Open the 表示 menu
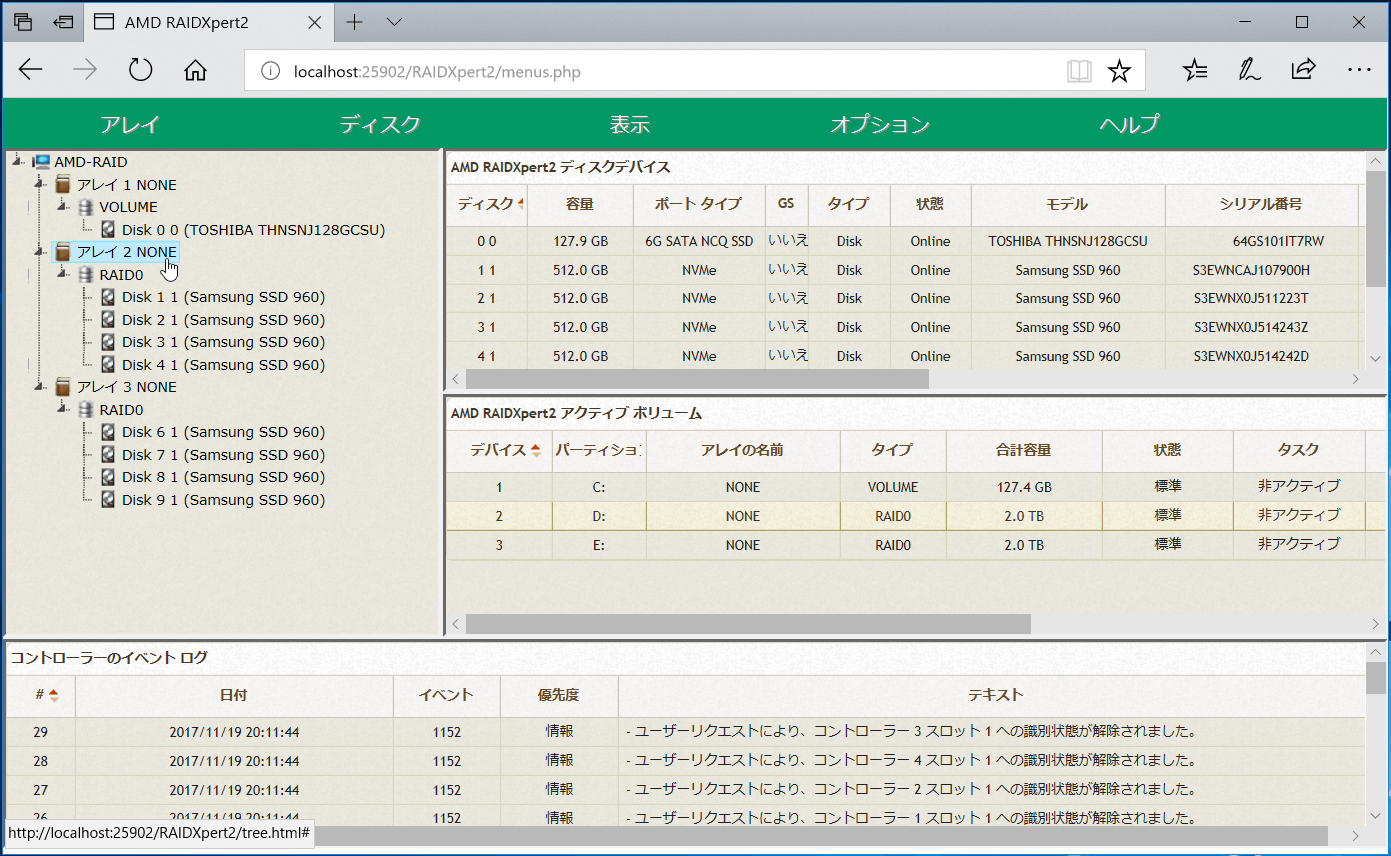This screenshot has height=856, width=1391. click(630, 125)
